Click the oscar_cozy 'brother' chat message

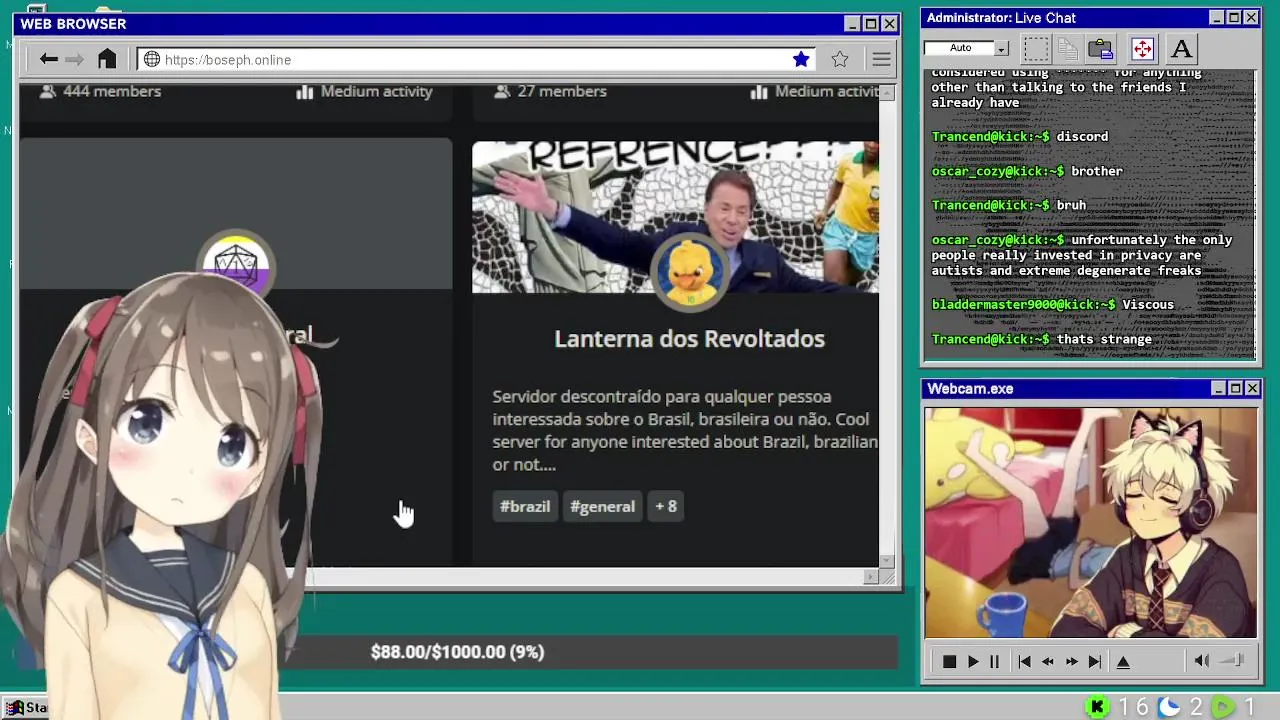[1027, 171]
